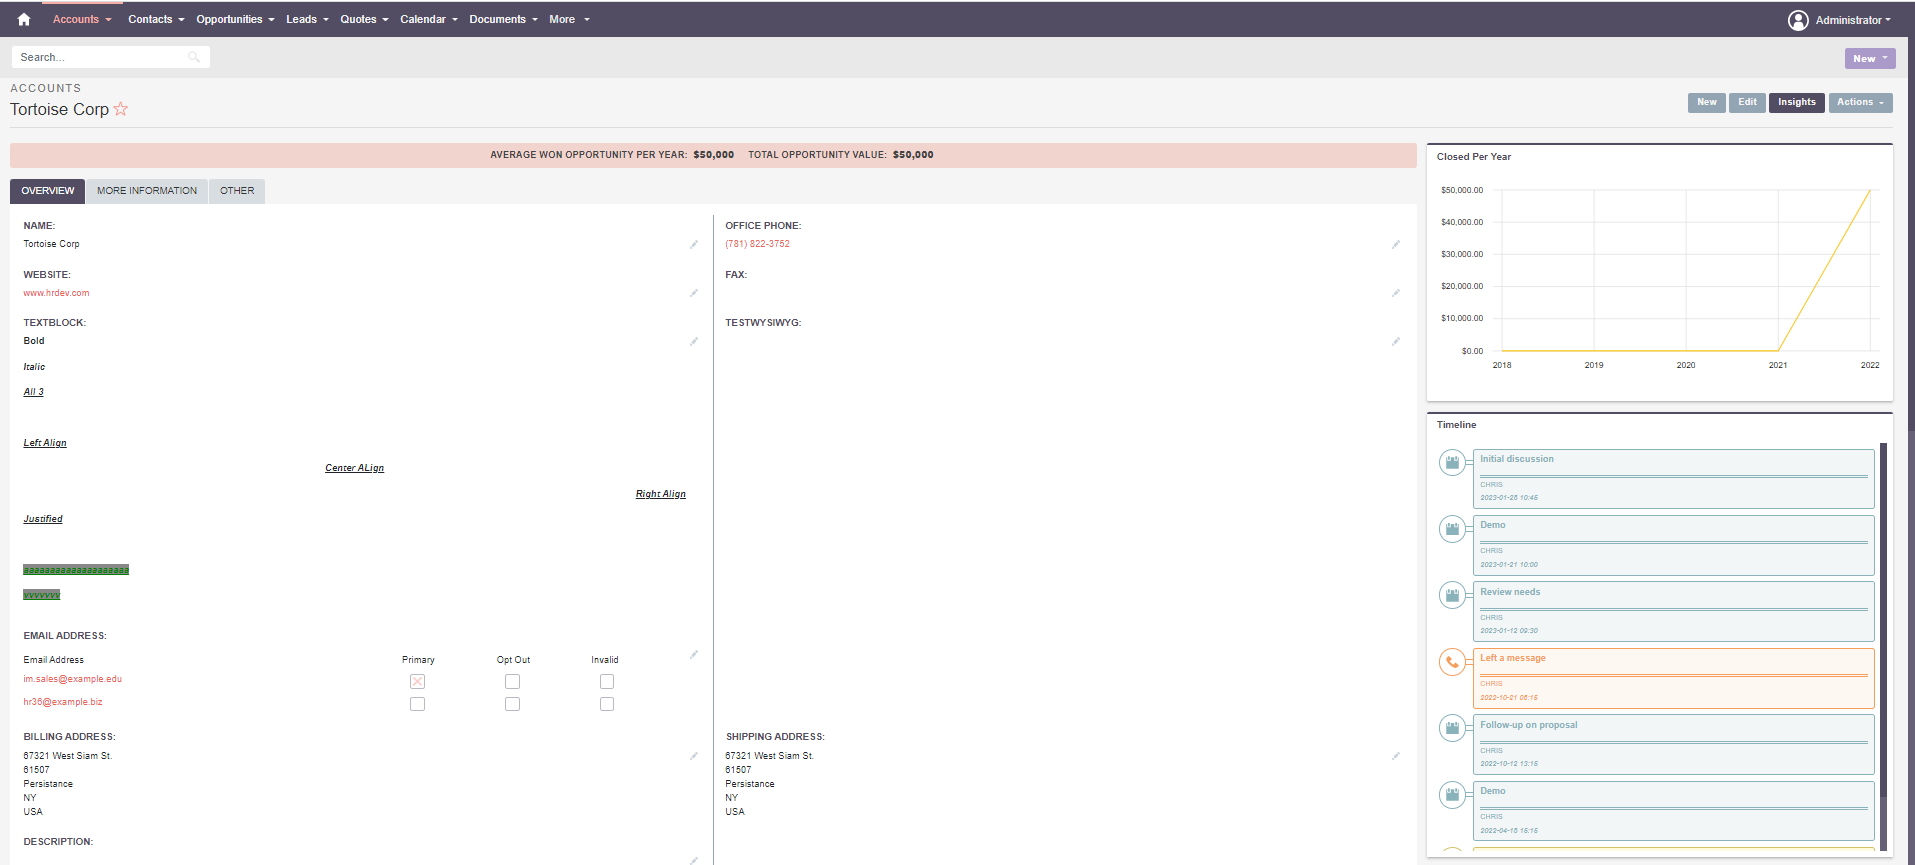Click the Closed Per Year chart title

click(x=1473, y=157)
